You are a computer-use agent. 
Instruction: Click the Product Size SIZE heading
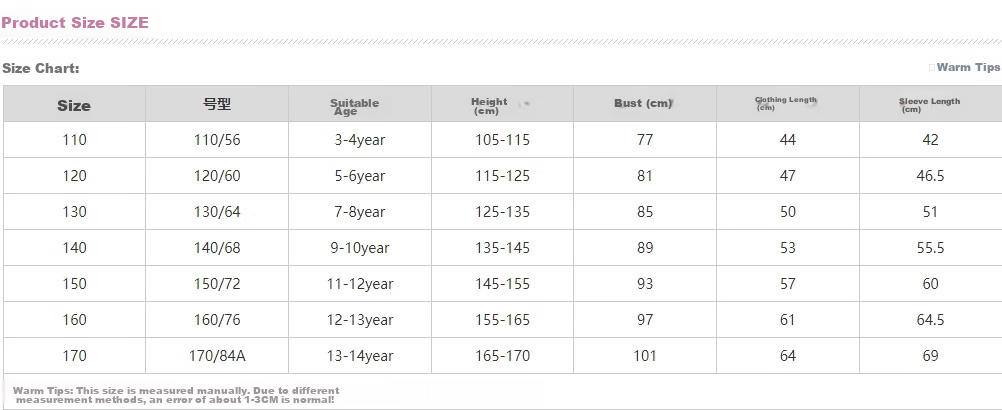pyautogui.click(x=75, y=23)
